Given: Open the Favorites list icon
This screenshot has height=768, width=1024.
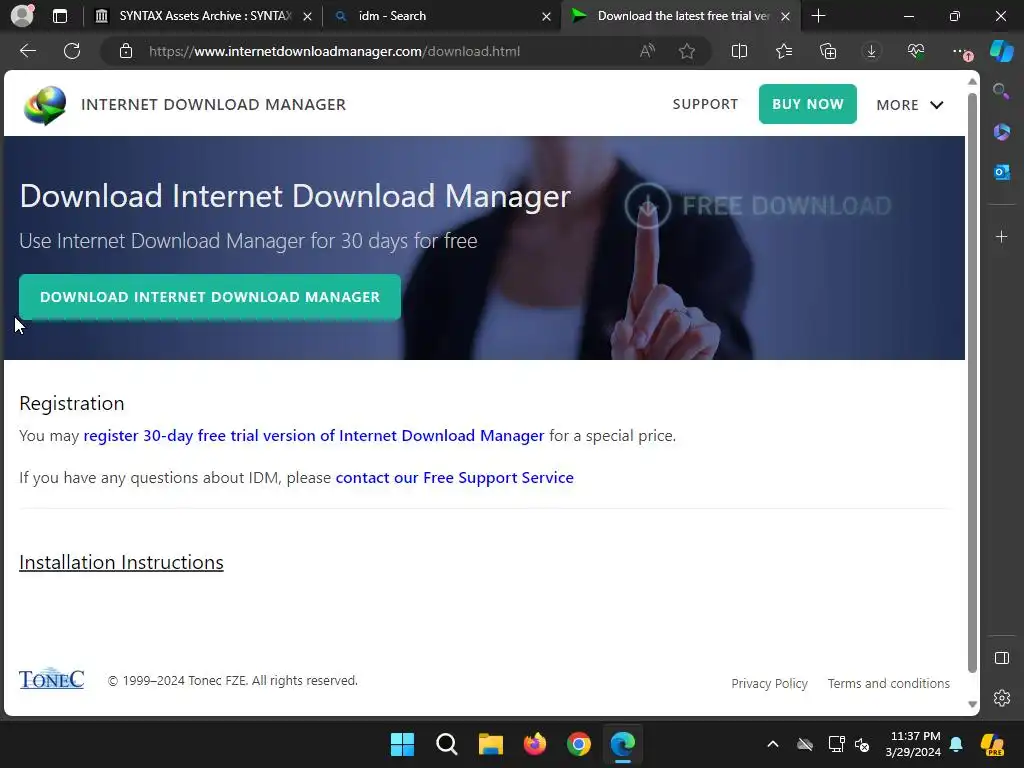Looking at the screenshot, I should (x=784, y=51).
